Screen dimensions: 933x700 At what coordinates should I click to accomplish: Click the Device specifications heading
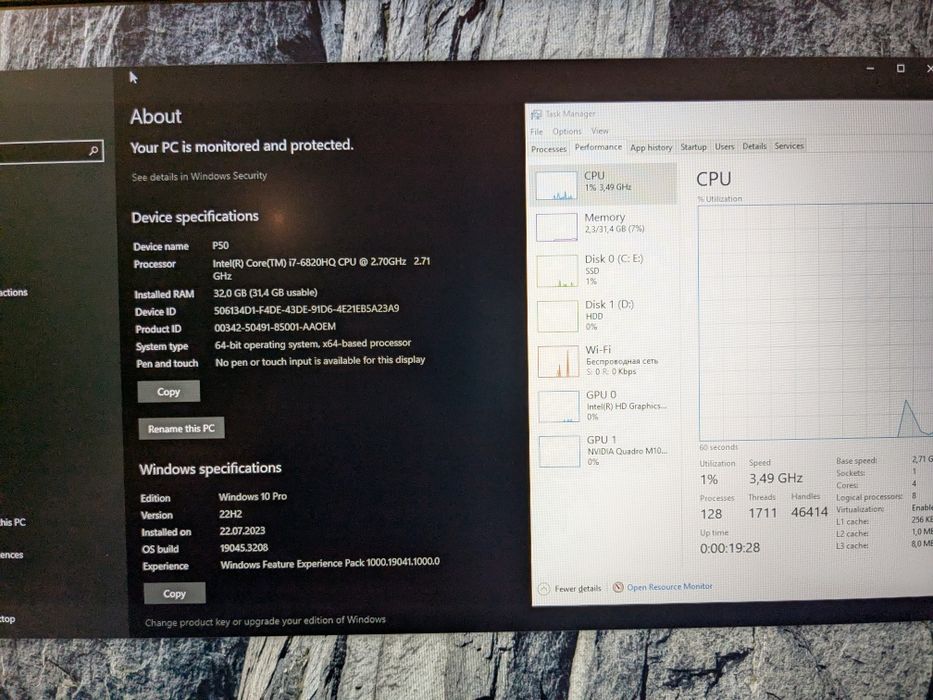click(195, 217)
